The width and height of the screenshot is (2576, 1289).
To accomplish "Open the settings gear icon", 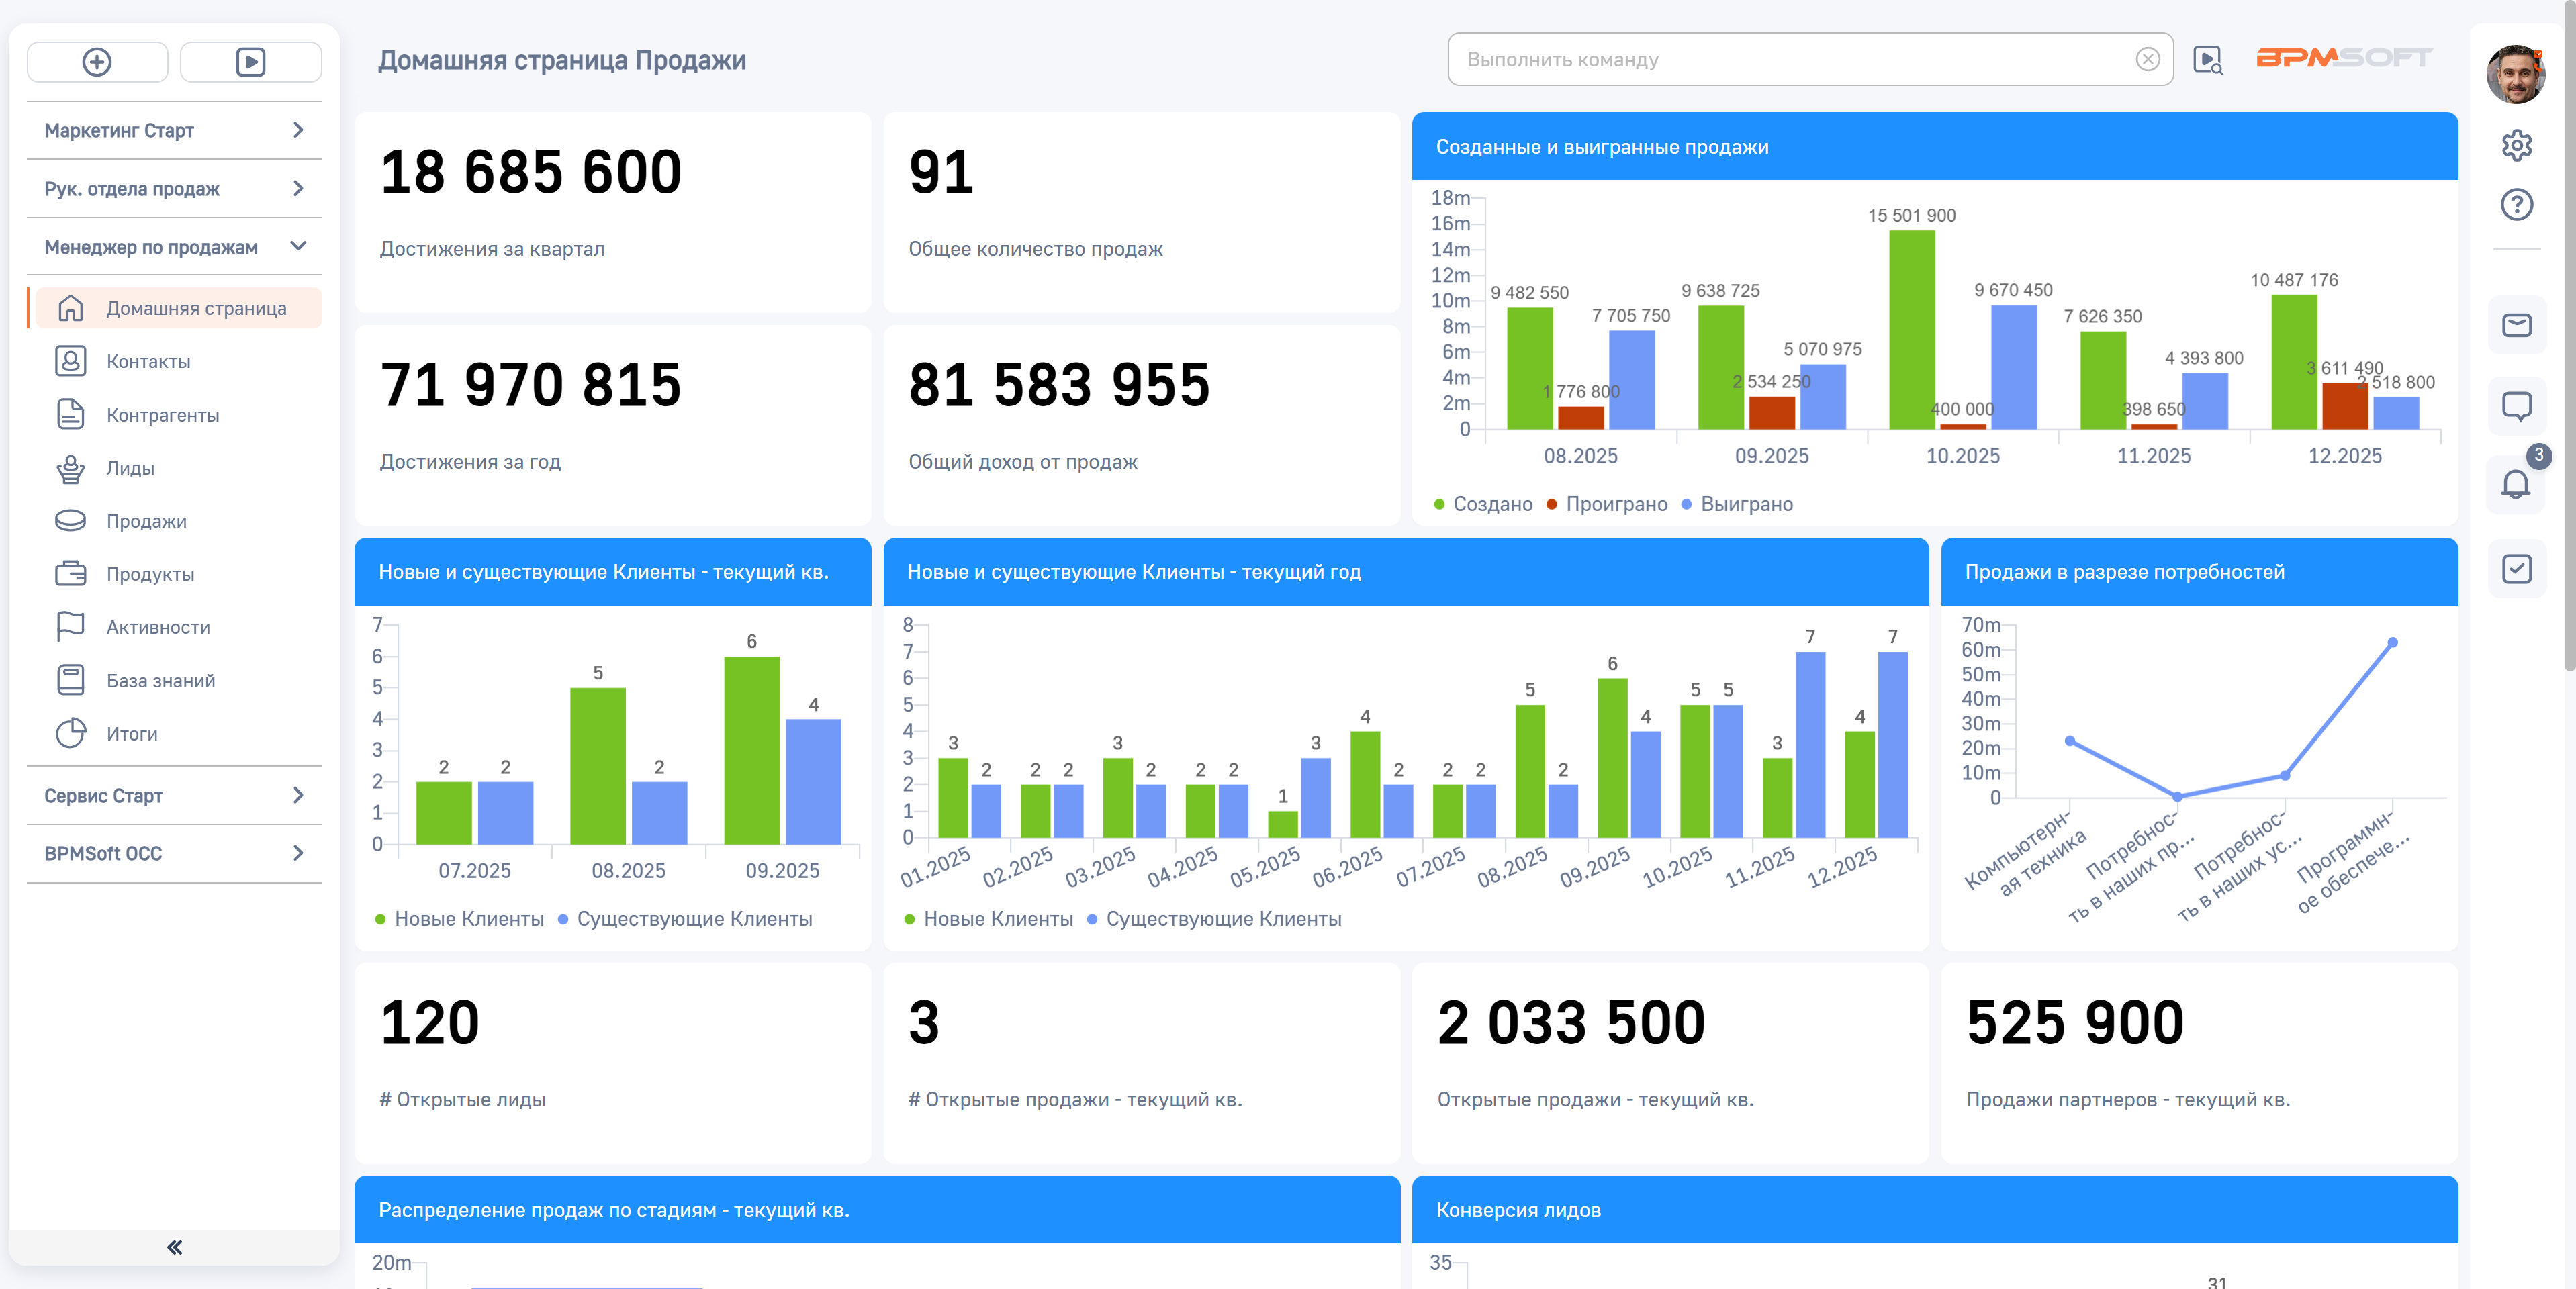I will pyautogui.click(x=2516, y=145).
